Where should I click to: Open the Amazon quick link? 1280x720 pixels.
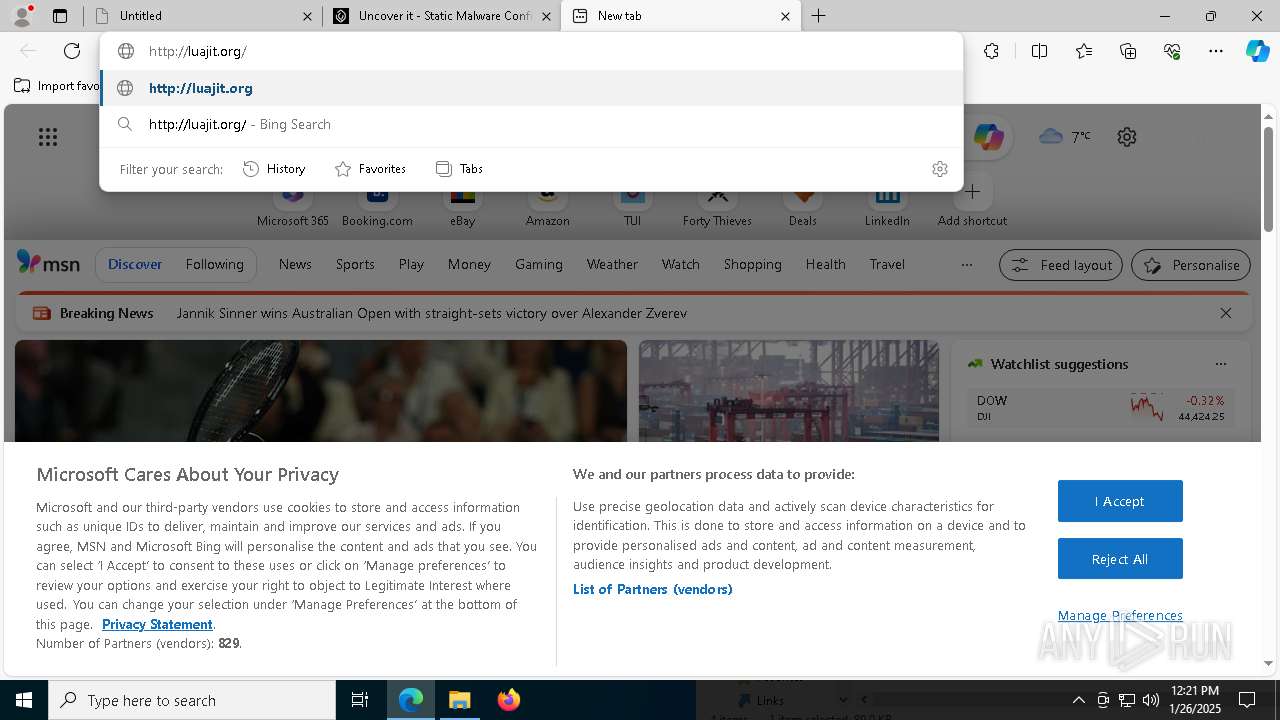tap(547, 205)
